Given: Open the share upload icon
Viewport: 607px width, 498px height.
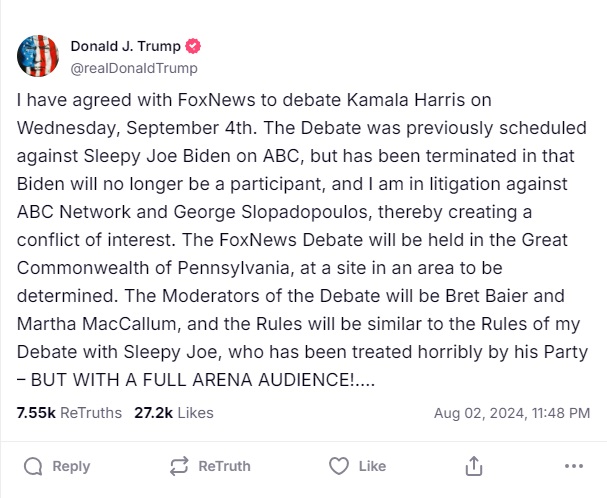Looking at the screenshot, I should point(474,466).
